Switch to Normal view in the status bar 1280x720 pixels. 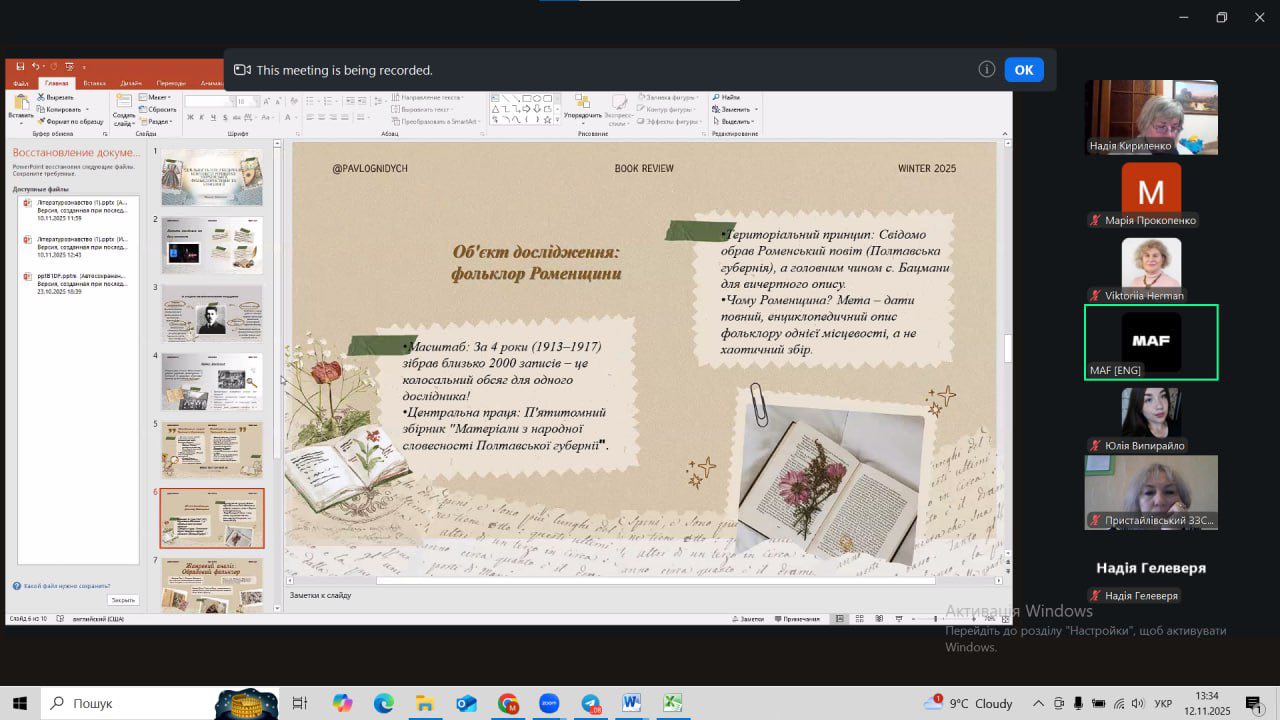[840, 619]
